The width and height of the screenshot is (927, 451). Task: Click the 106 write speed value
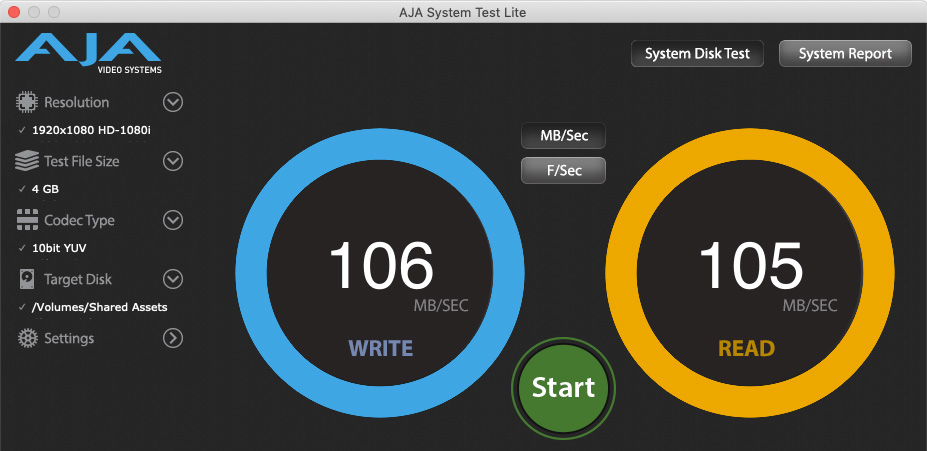pyautogui.click(x=381, y=265)
